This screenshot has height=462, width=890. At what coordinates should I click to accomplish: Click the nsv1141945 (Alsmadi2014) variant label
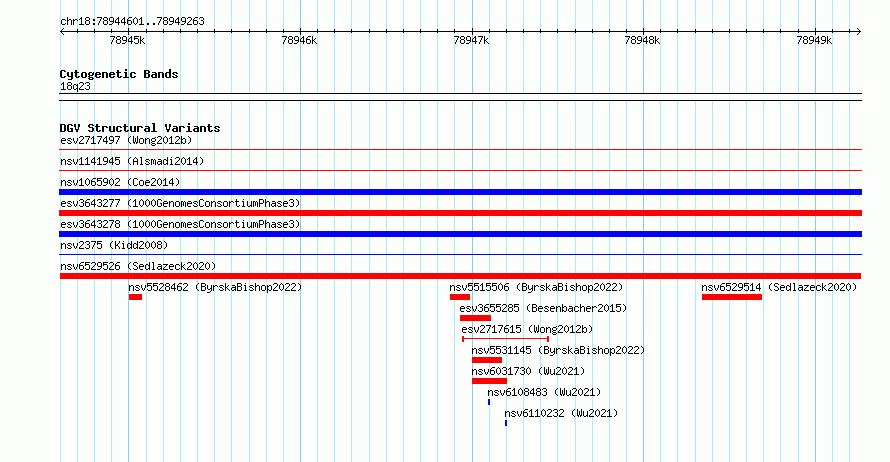point(132,161)
